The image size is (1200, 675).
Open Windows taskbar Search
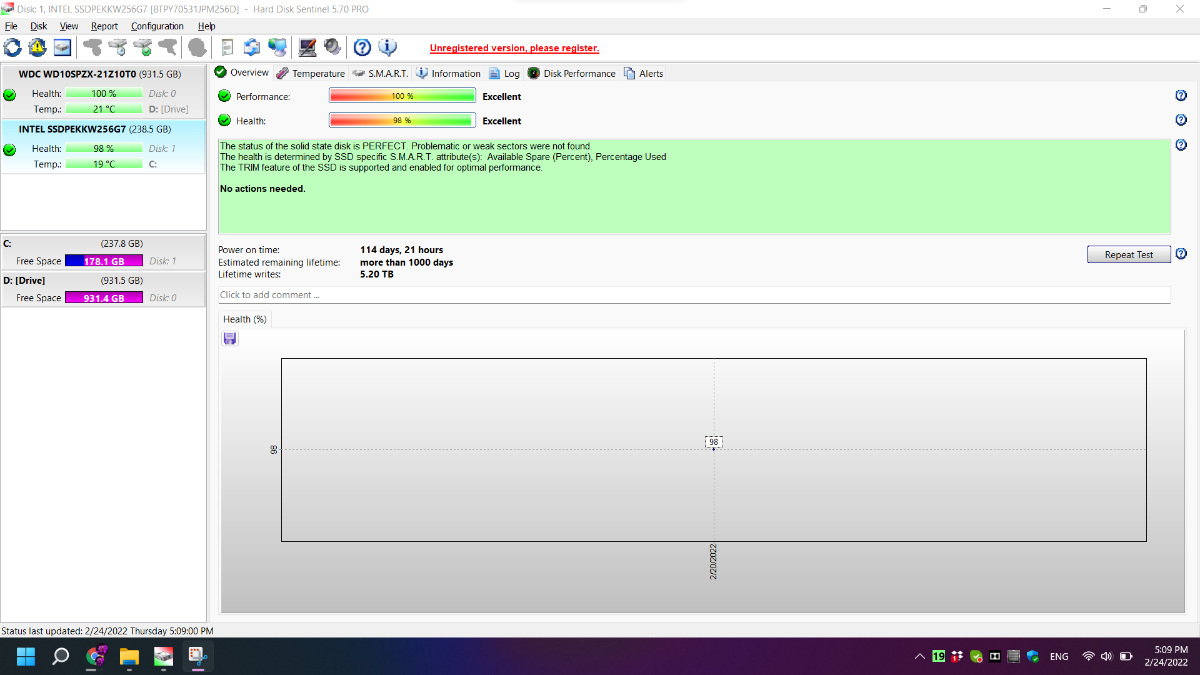(x=60, y=657)
